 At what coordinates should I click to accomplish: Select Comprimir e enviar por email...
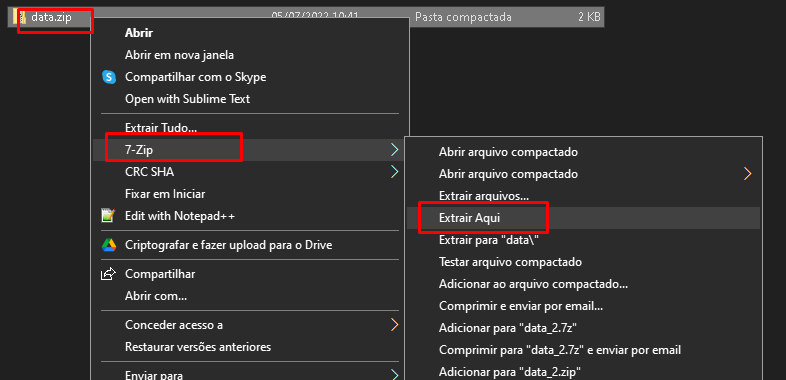click(521, 306)
